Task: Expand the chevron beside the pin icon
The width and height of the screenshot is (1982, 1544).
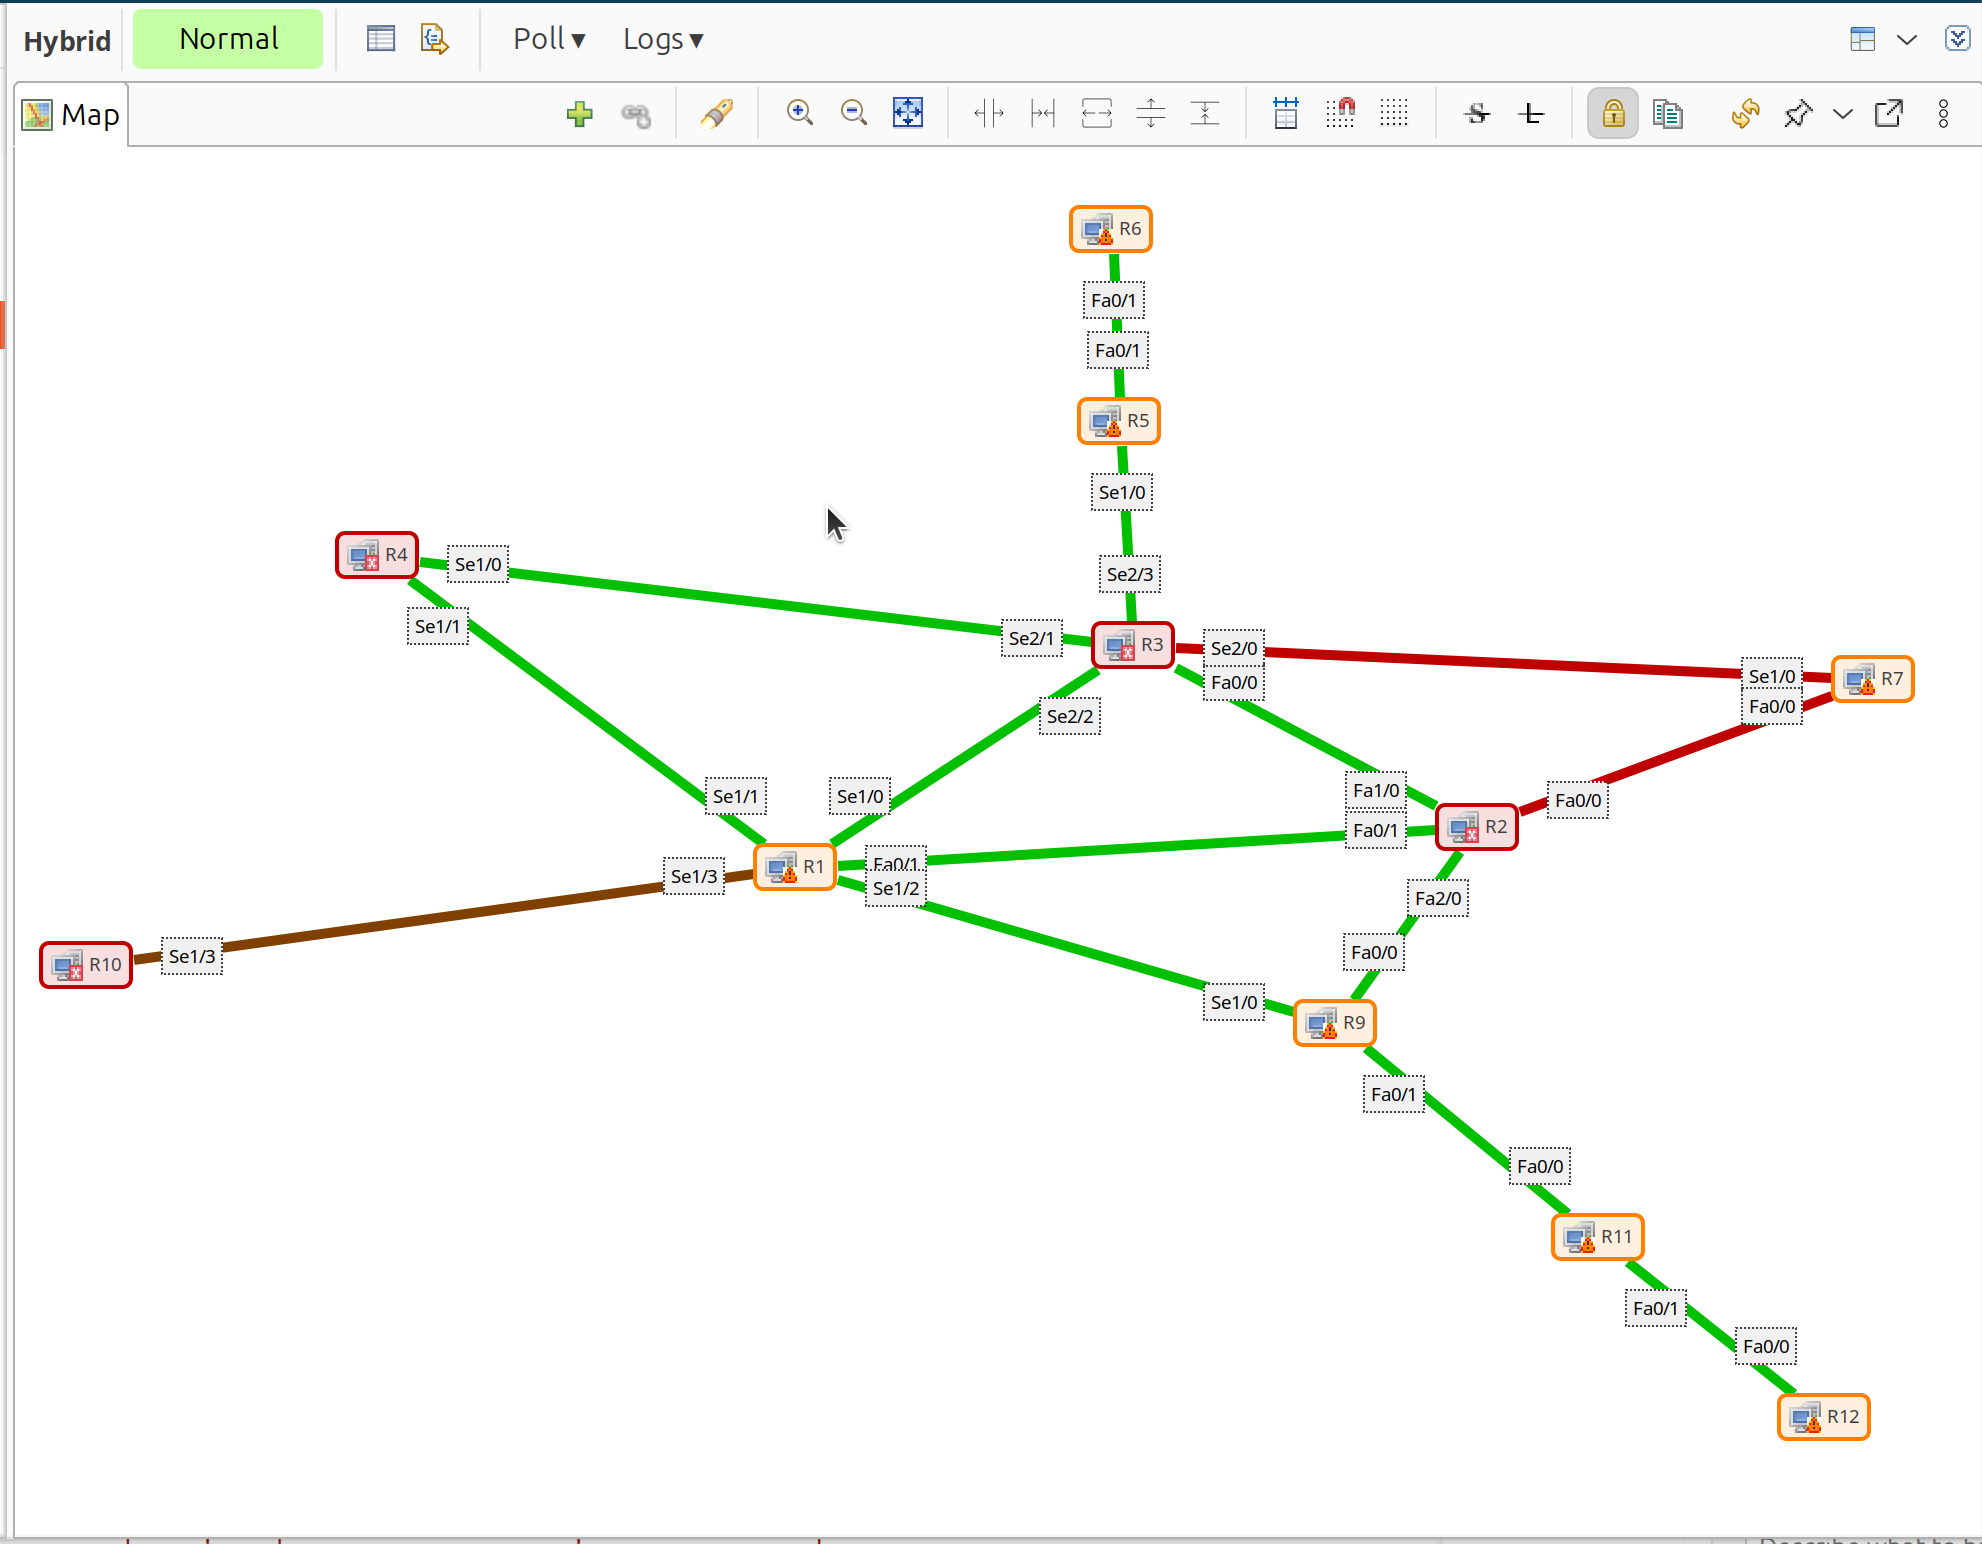Action: (x=1842, y=114)
